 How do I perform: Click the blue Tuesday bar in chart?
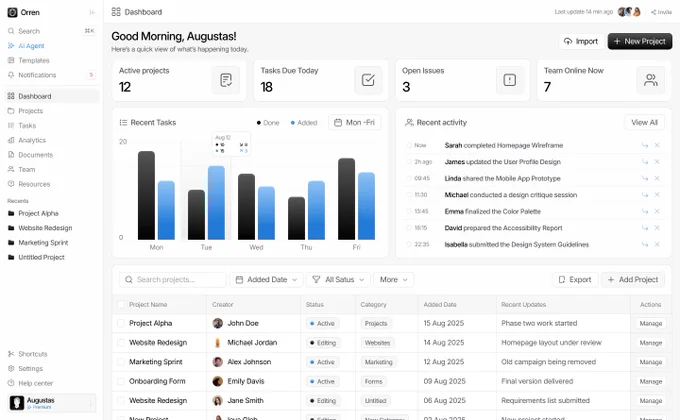coord(216,203)
